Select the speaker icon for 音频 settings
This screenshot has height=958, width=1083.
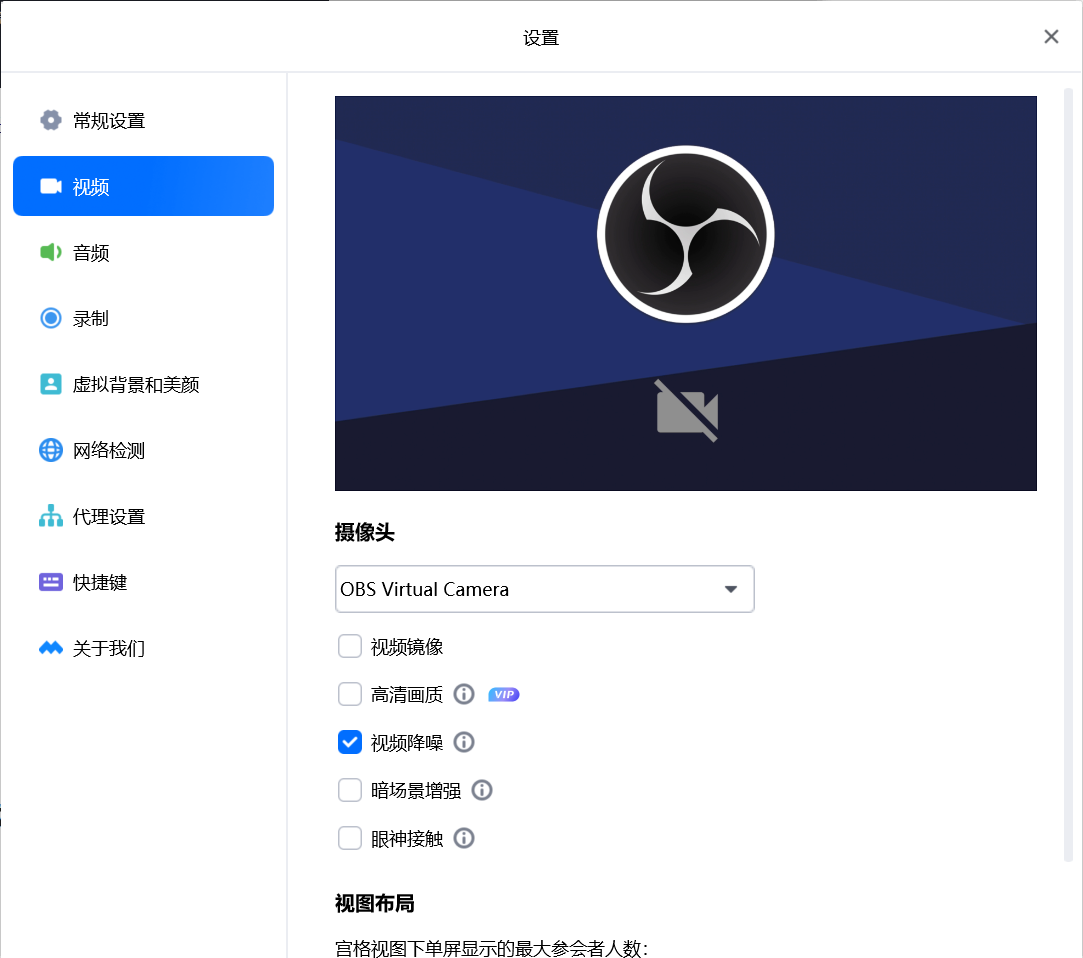pyautogui.click(x=50, y=252)
